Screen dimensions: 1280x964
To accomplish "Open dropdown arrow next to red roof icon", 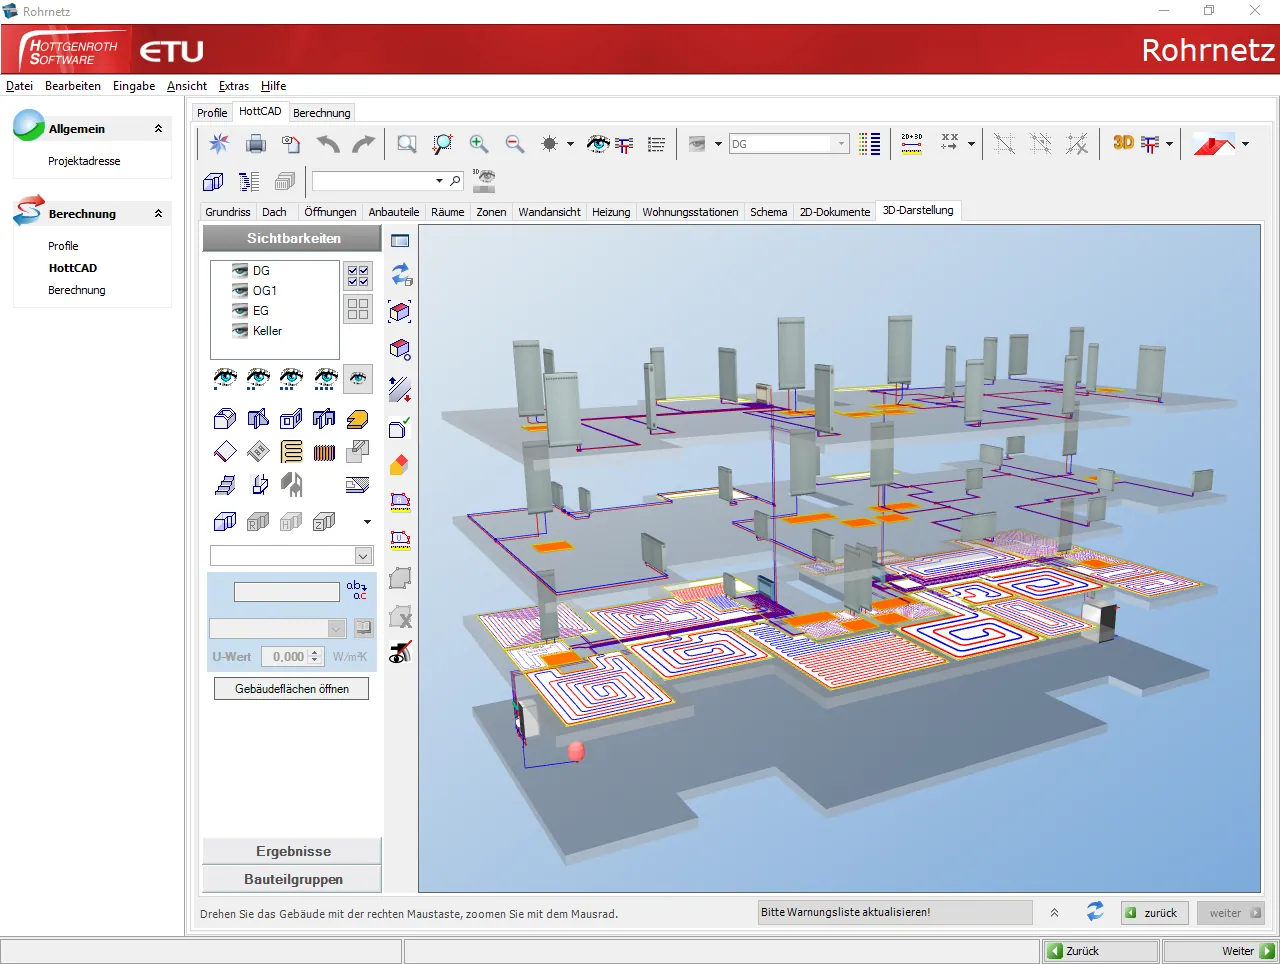I will click(1245, 144).
